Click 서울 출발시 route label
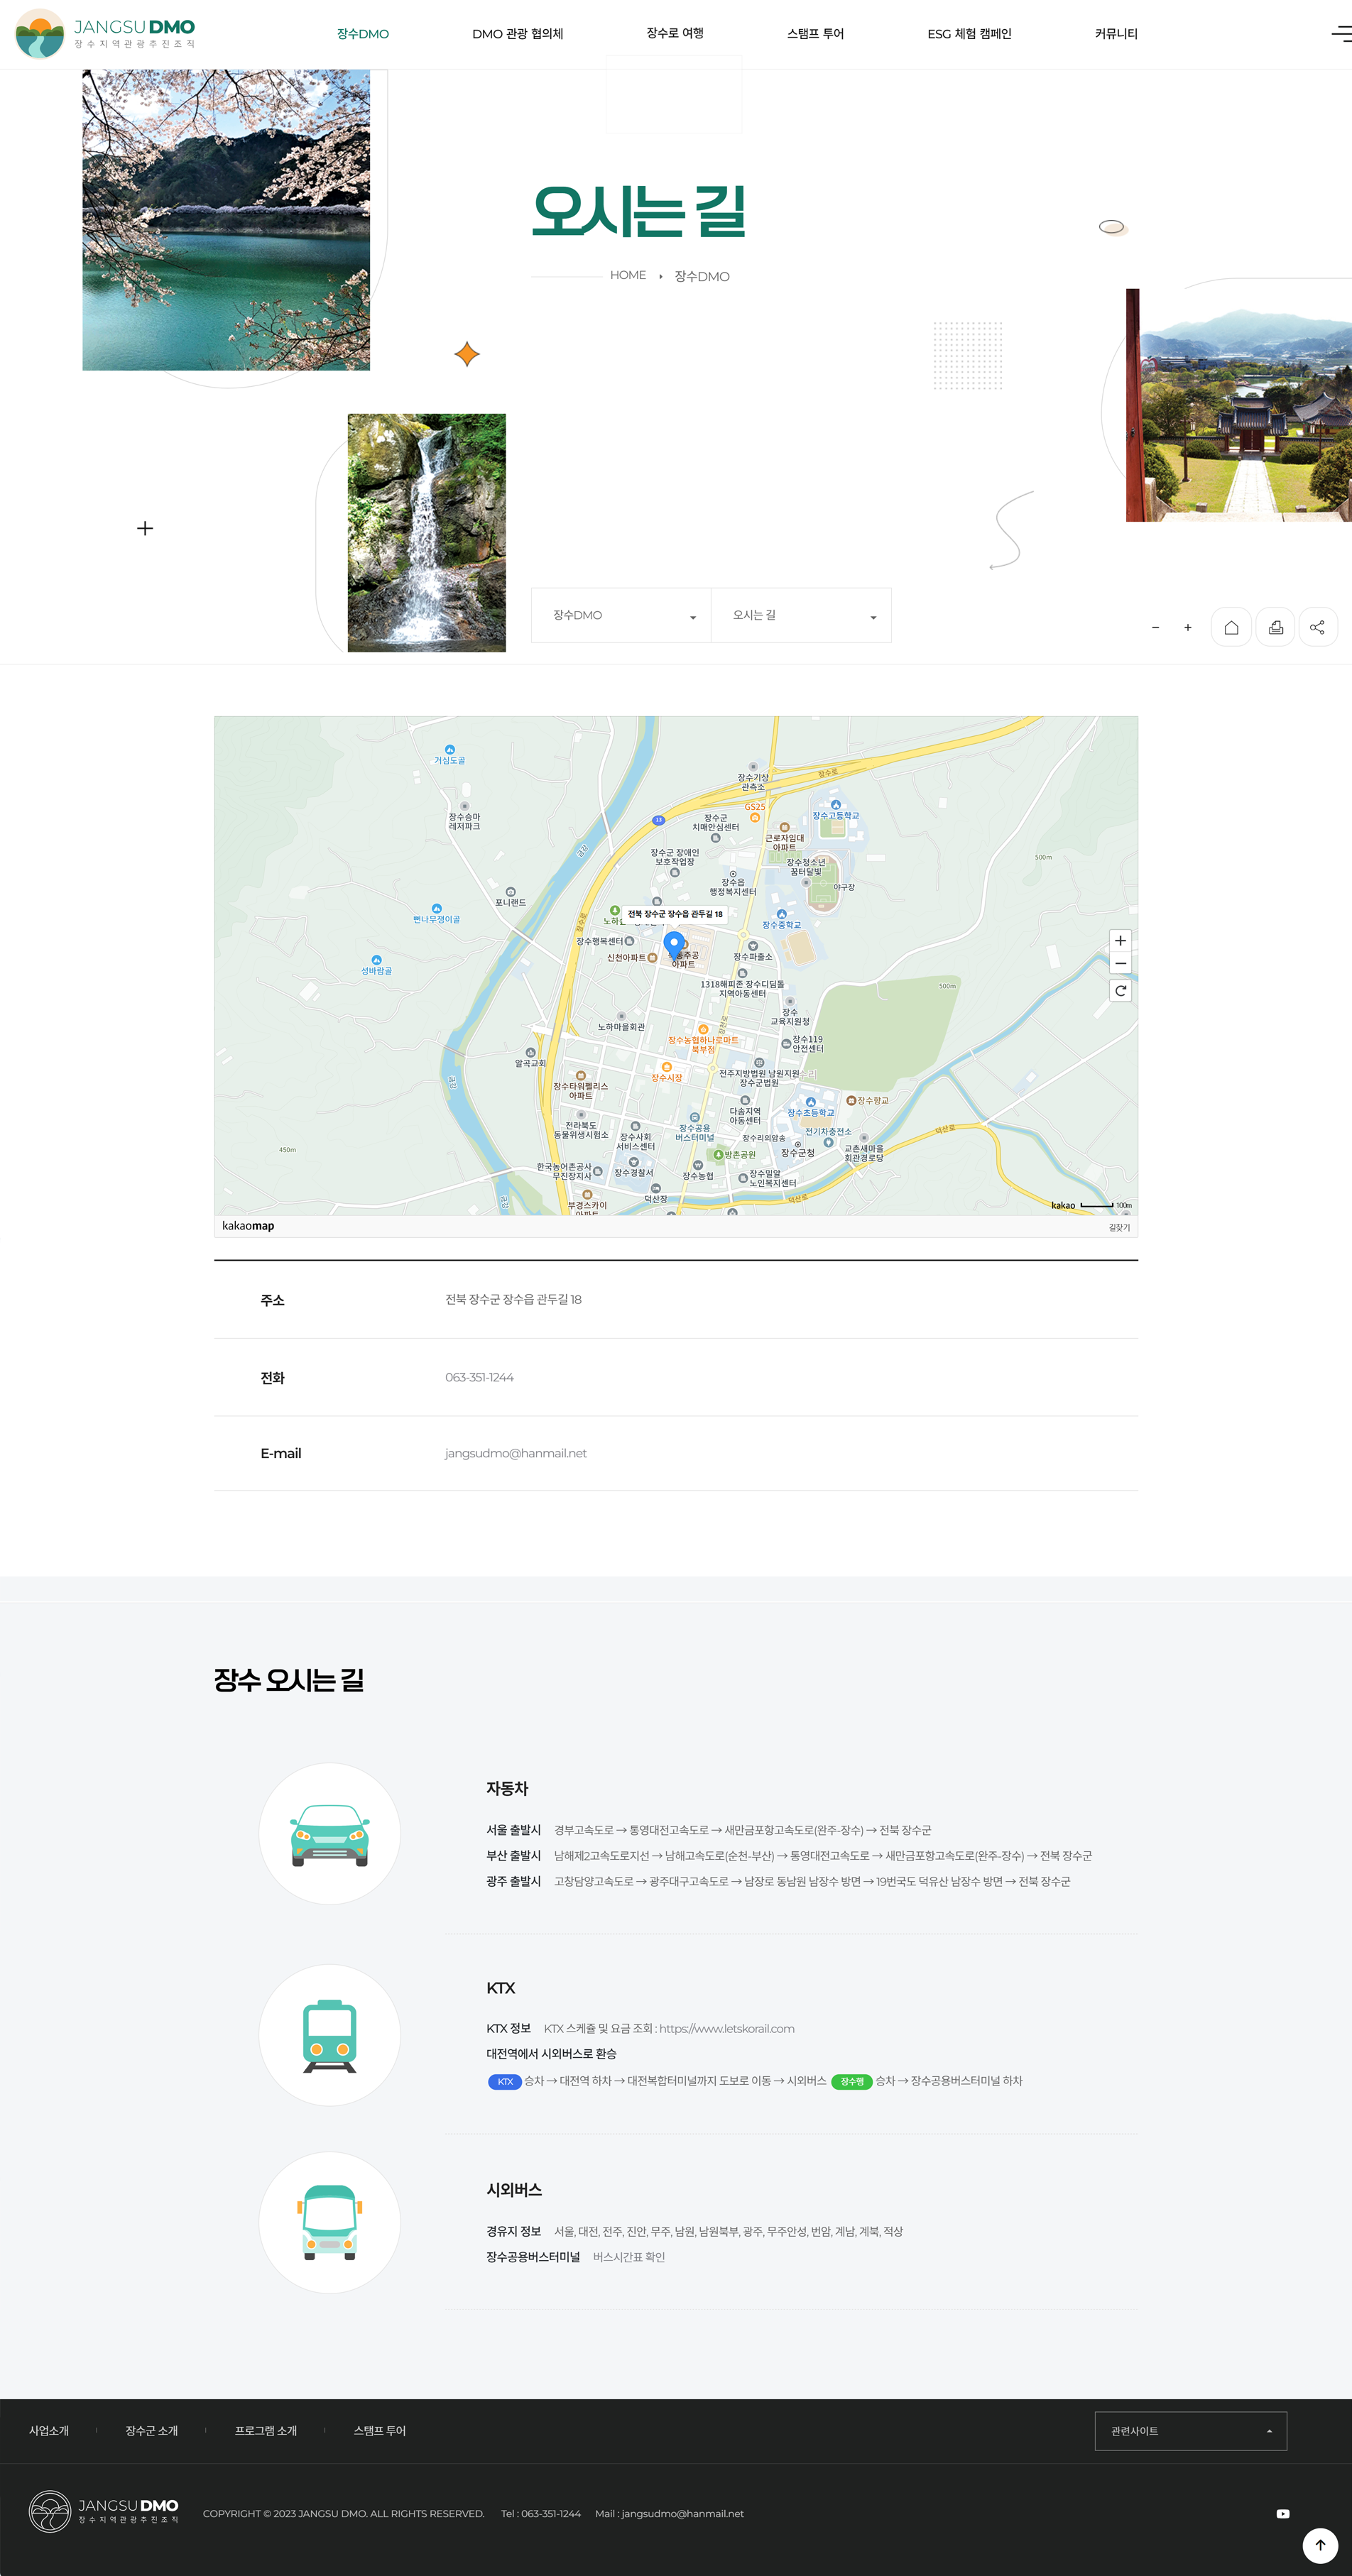This screenshot has width=1352, height=2576. coord(514,1830)
